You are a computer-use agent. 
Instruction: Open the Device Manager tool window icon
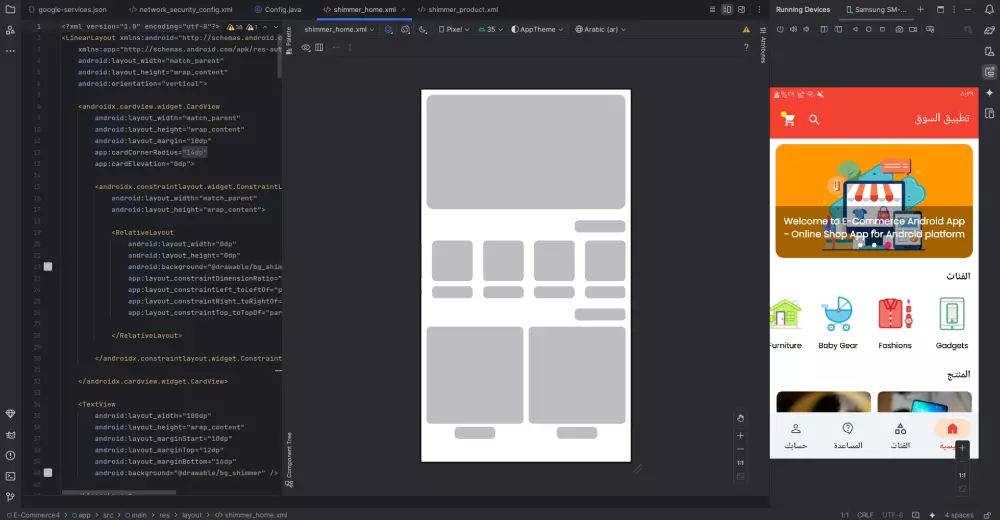pyautogui.click(x=989, y=51)
